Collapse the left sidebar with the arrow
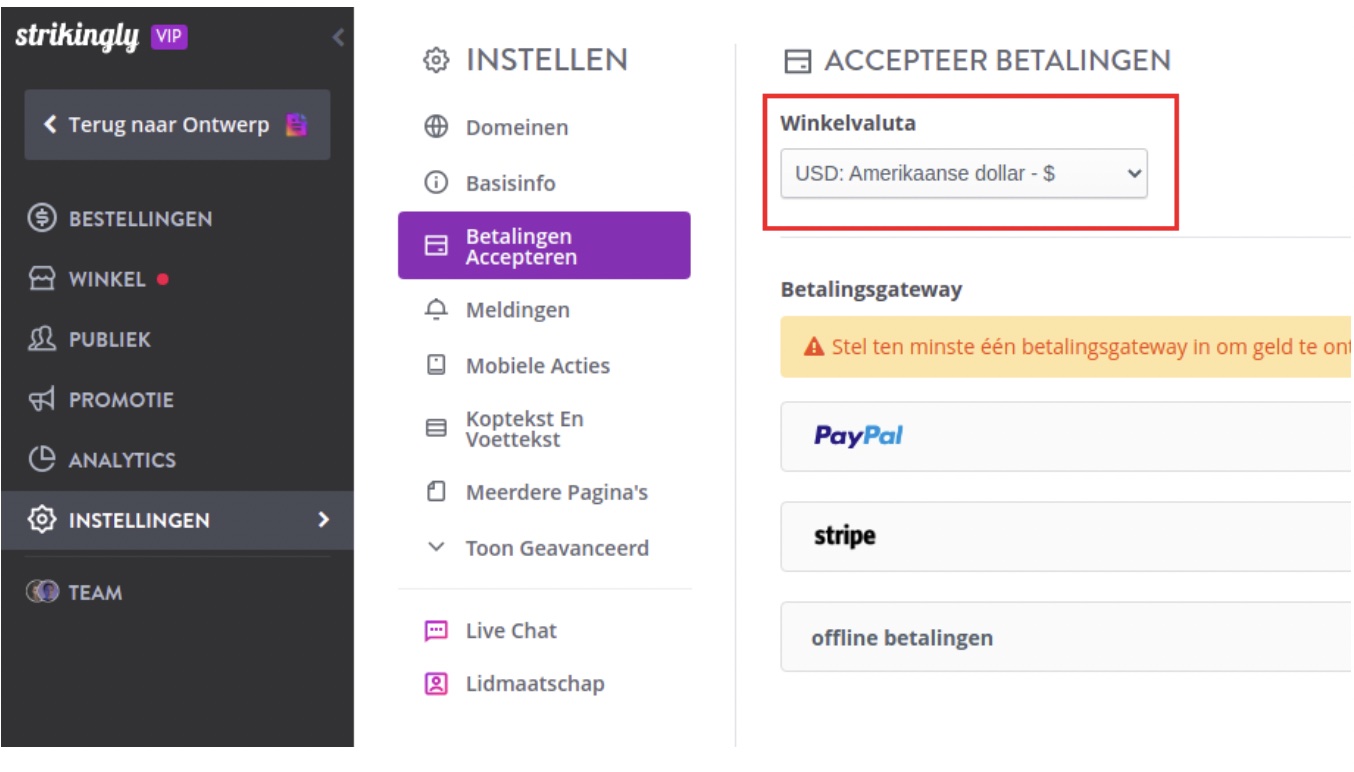The height and width of the screenshot is (772, 1354). pos(338,38)
